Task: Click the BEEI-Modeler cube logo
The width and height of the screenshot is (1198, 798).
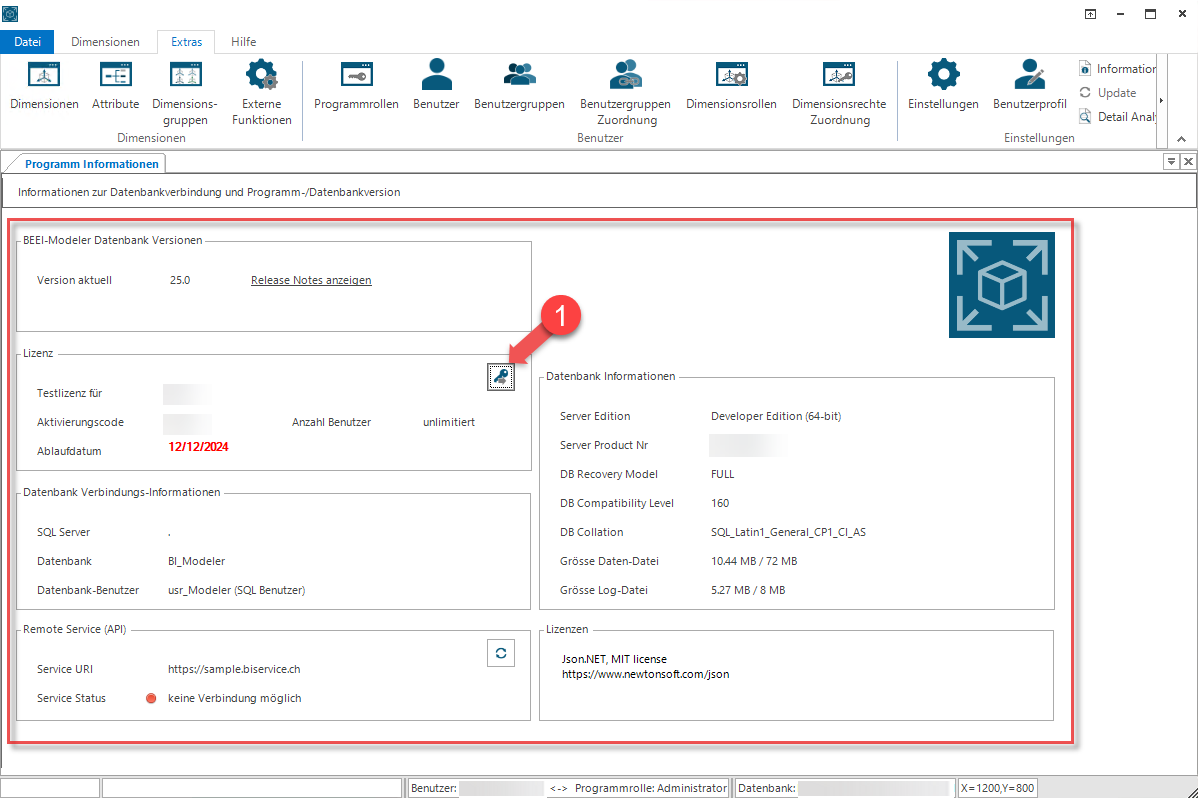Action: click(1002, 285)
